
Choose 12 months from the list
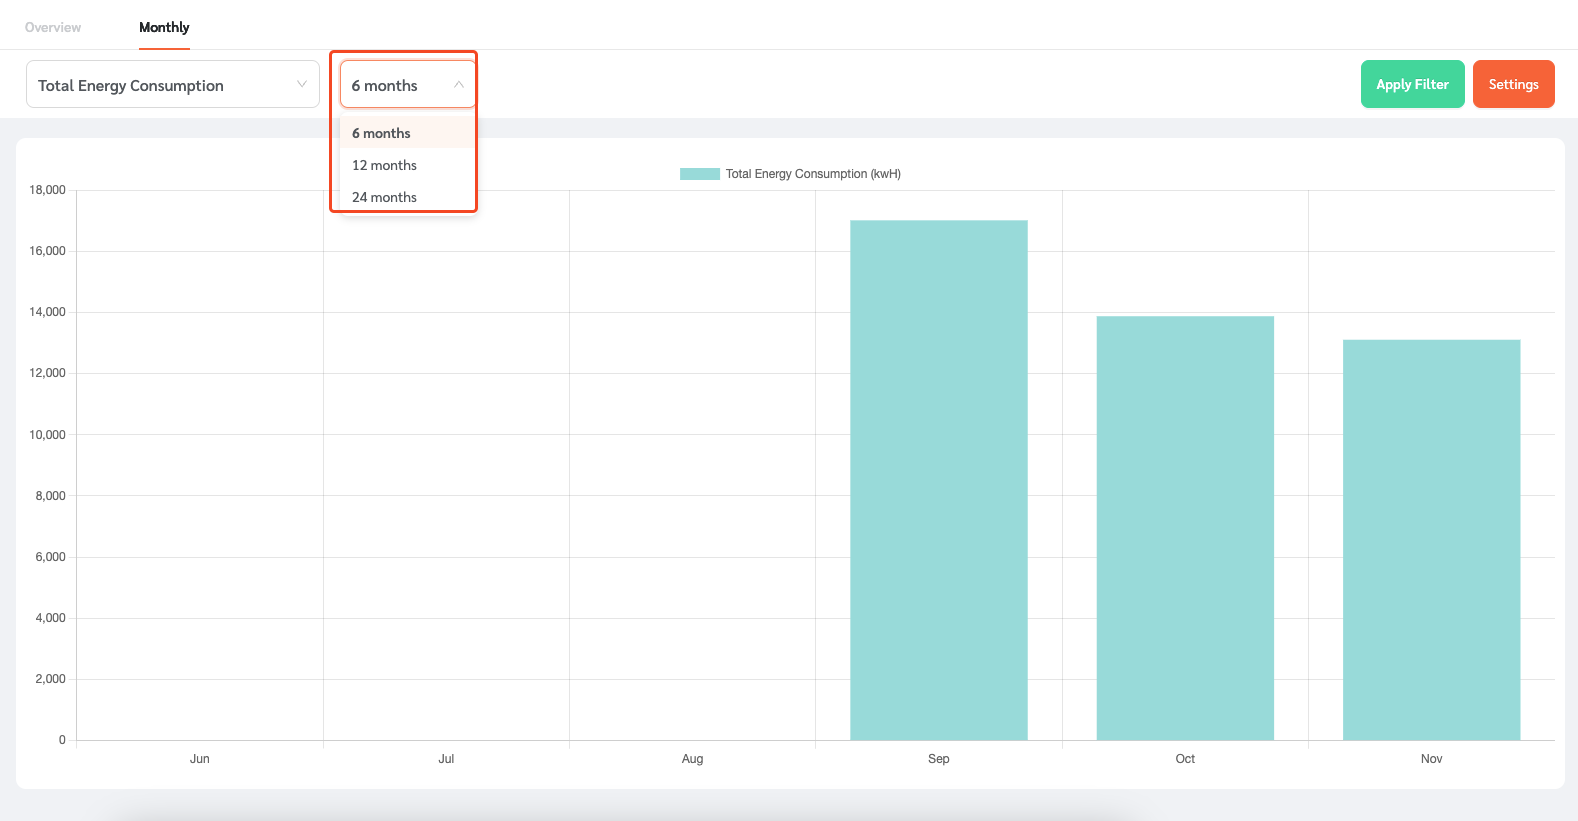click(408, 165)
